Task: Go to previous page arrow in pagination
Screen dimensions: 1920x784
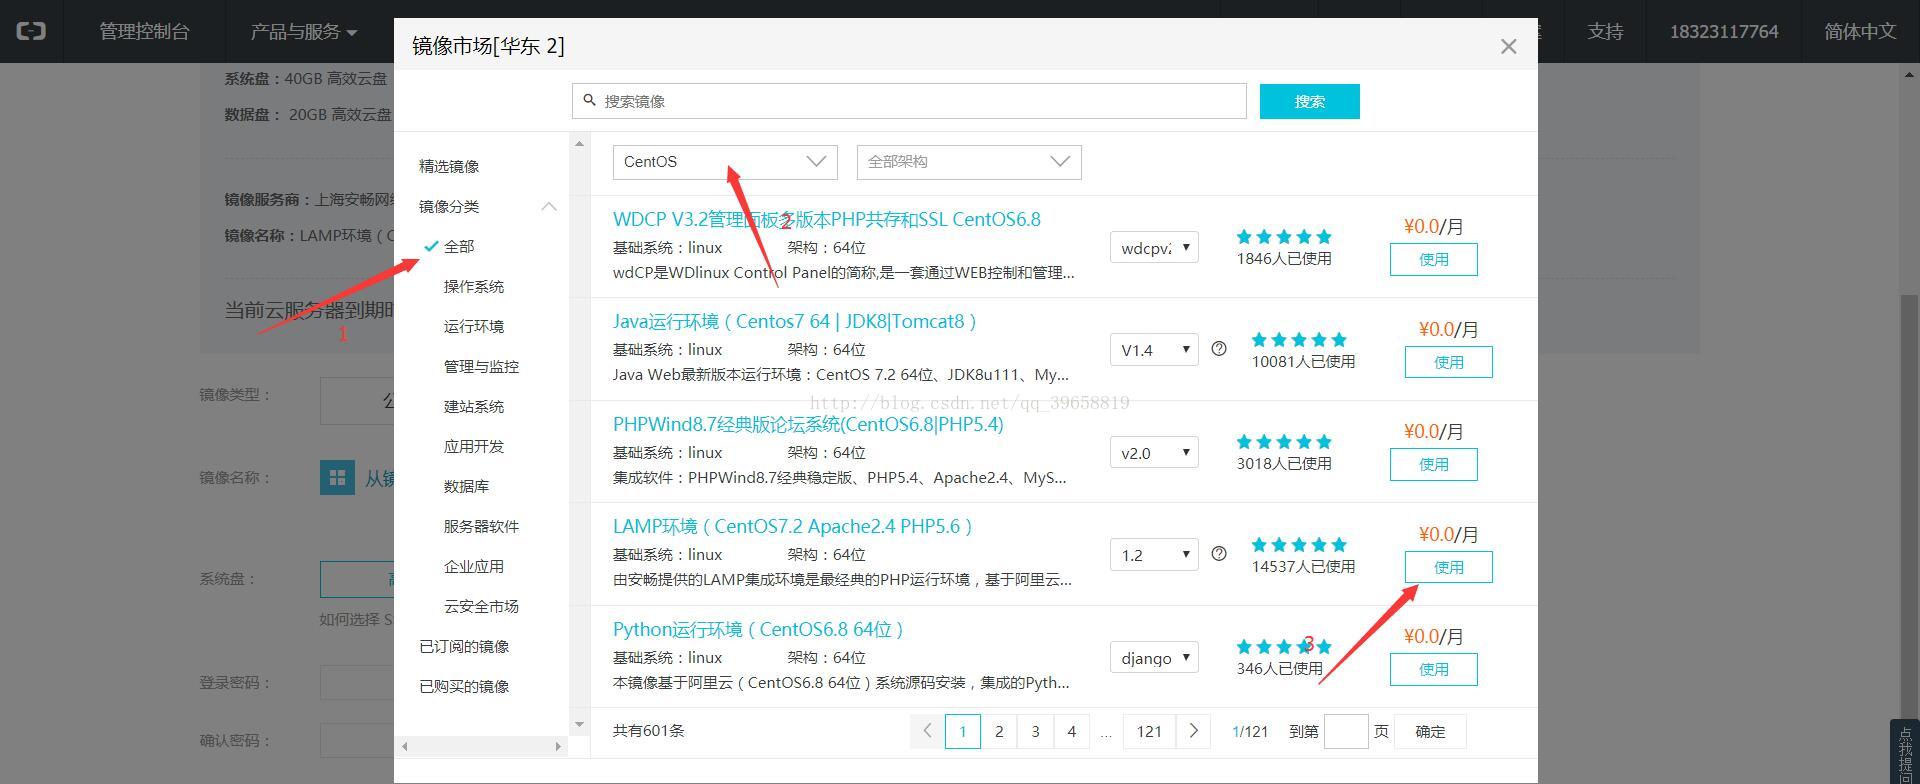Action: pyautogui.click(x=927, y=731)
